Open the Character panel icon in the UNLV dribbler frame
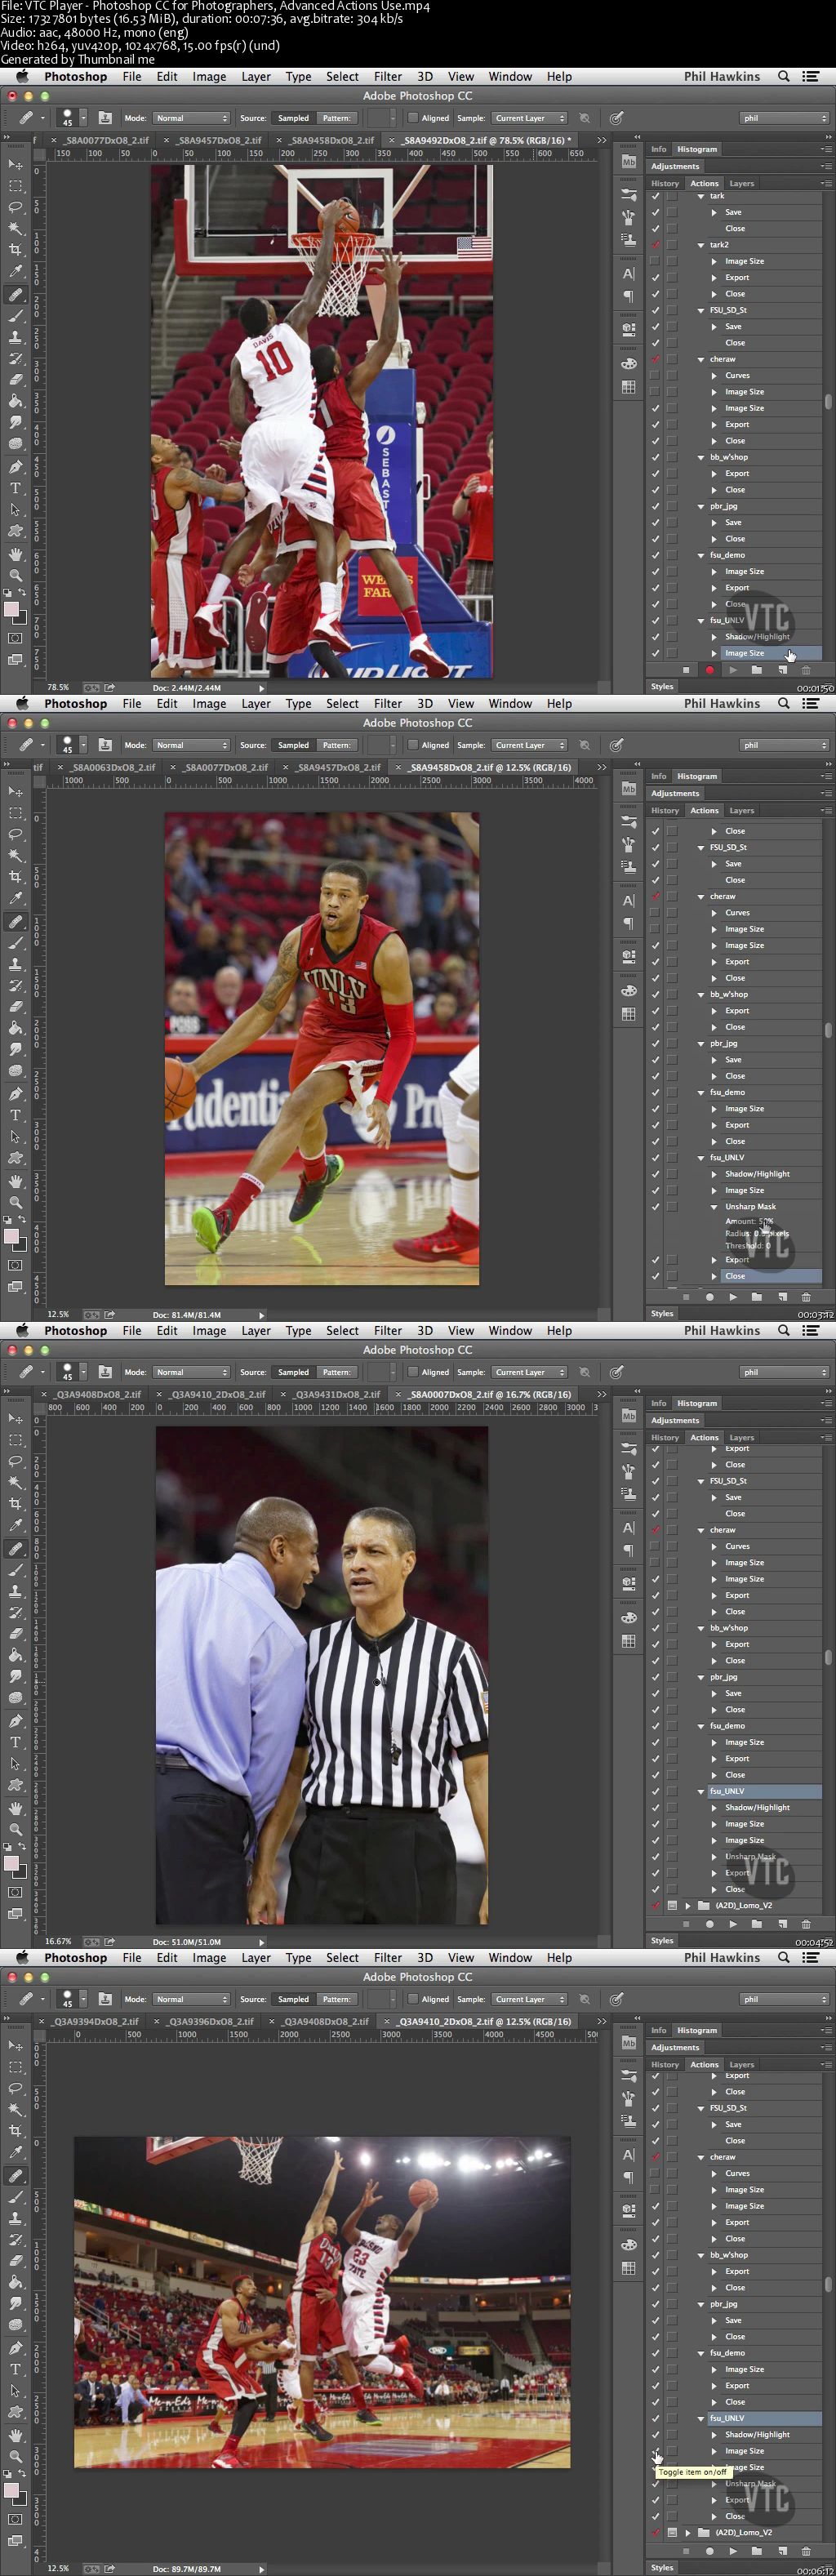Image resolution: width=836 pixels, height=2576 pixels. (x=628, y=901)
